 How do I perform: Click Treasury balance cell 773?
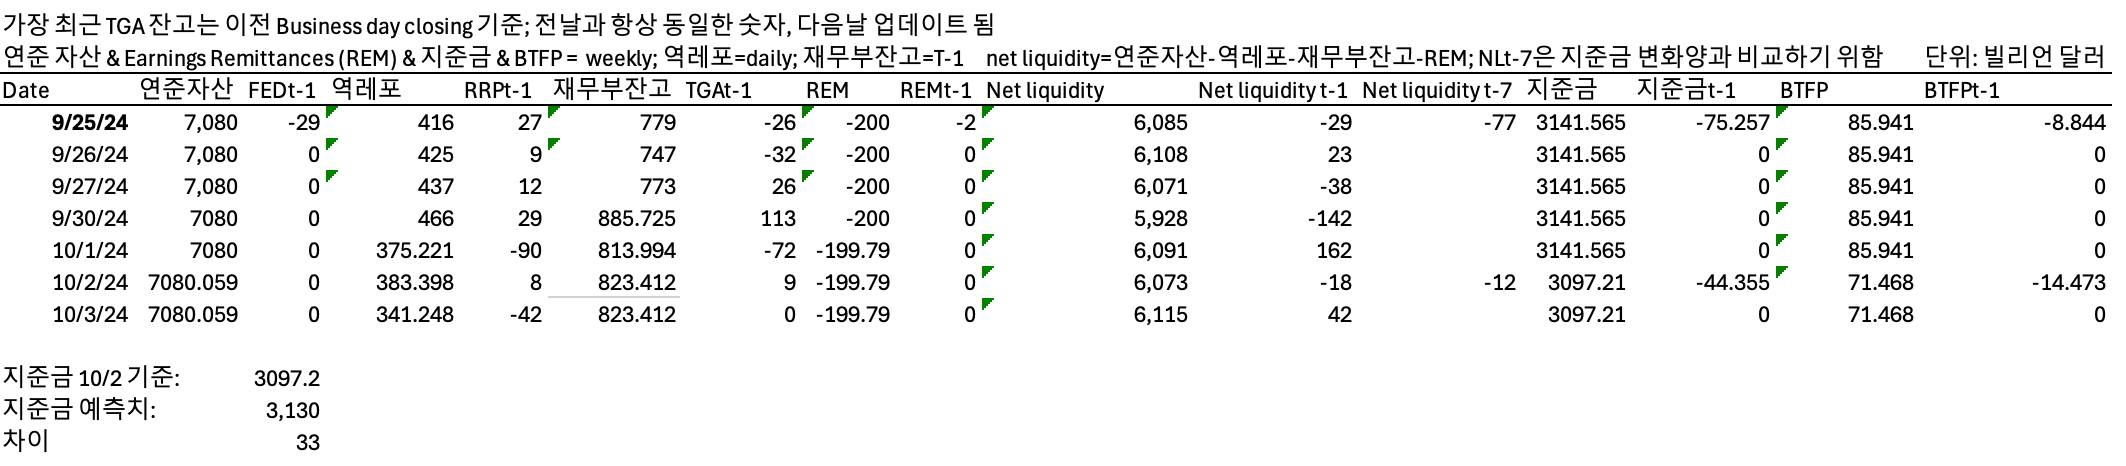(x=658, y=187)
